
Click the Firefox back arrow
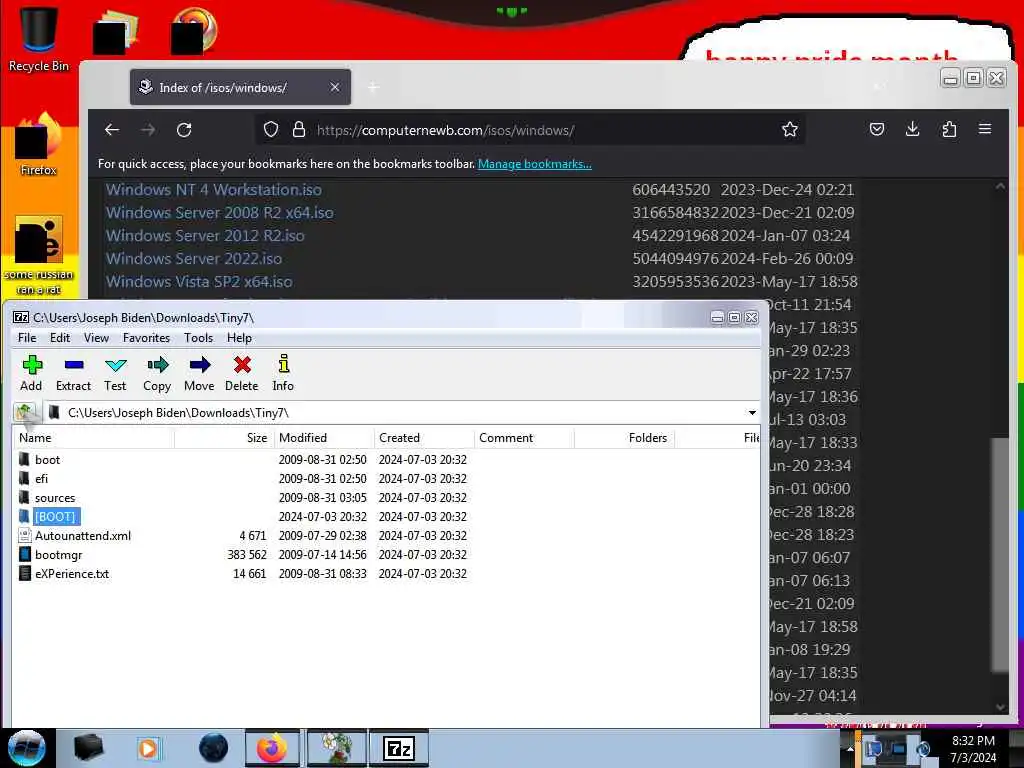click(x=112, y=130)
